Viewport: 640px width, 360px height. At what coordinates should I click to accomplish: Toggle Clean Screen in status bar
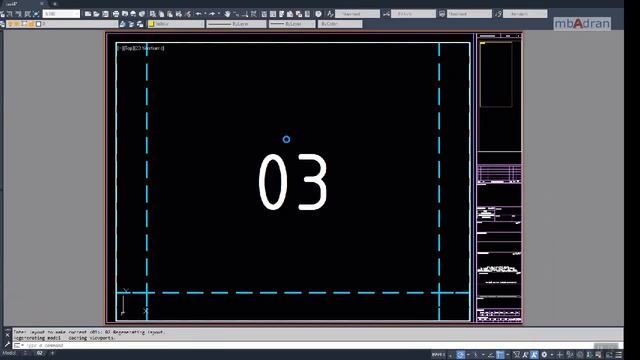[x=609, y=355]
